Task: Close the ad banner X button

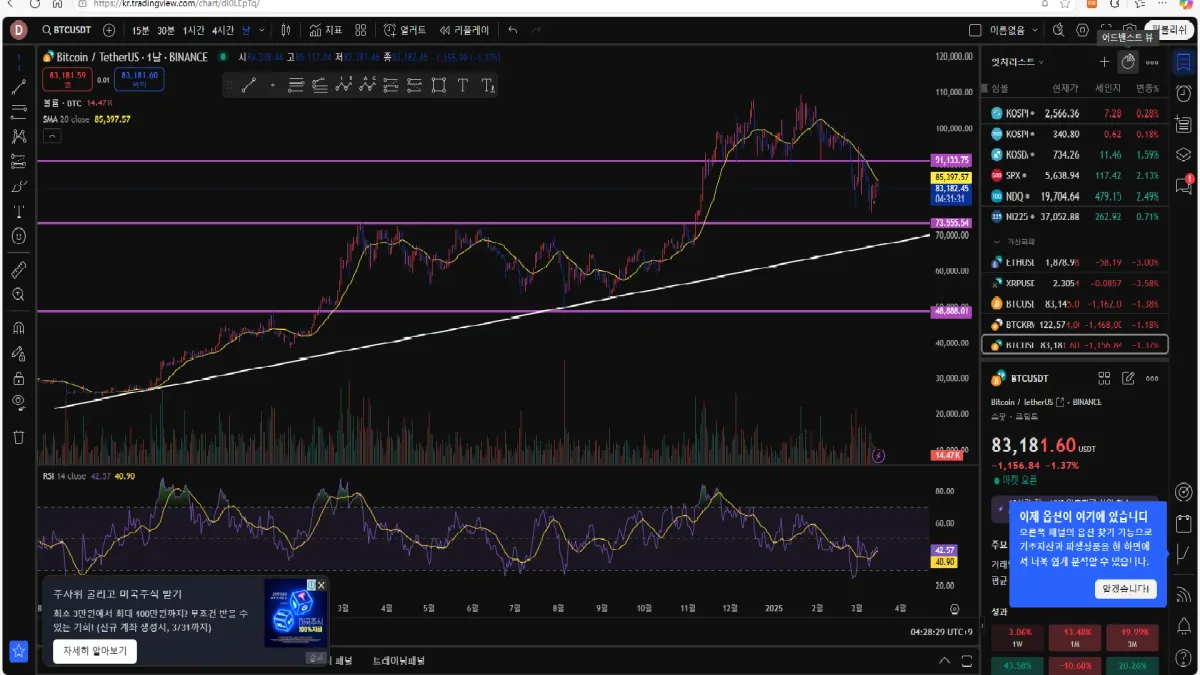Action: pyautogui.click(x=321, y=585)
